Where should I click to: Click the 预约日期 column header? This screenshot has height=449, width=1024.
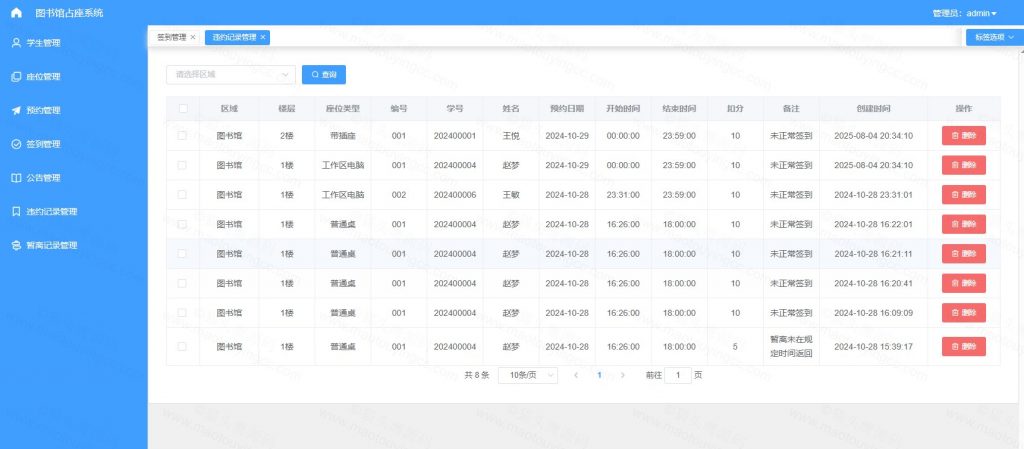click(567, 108)
